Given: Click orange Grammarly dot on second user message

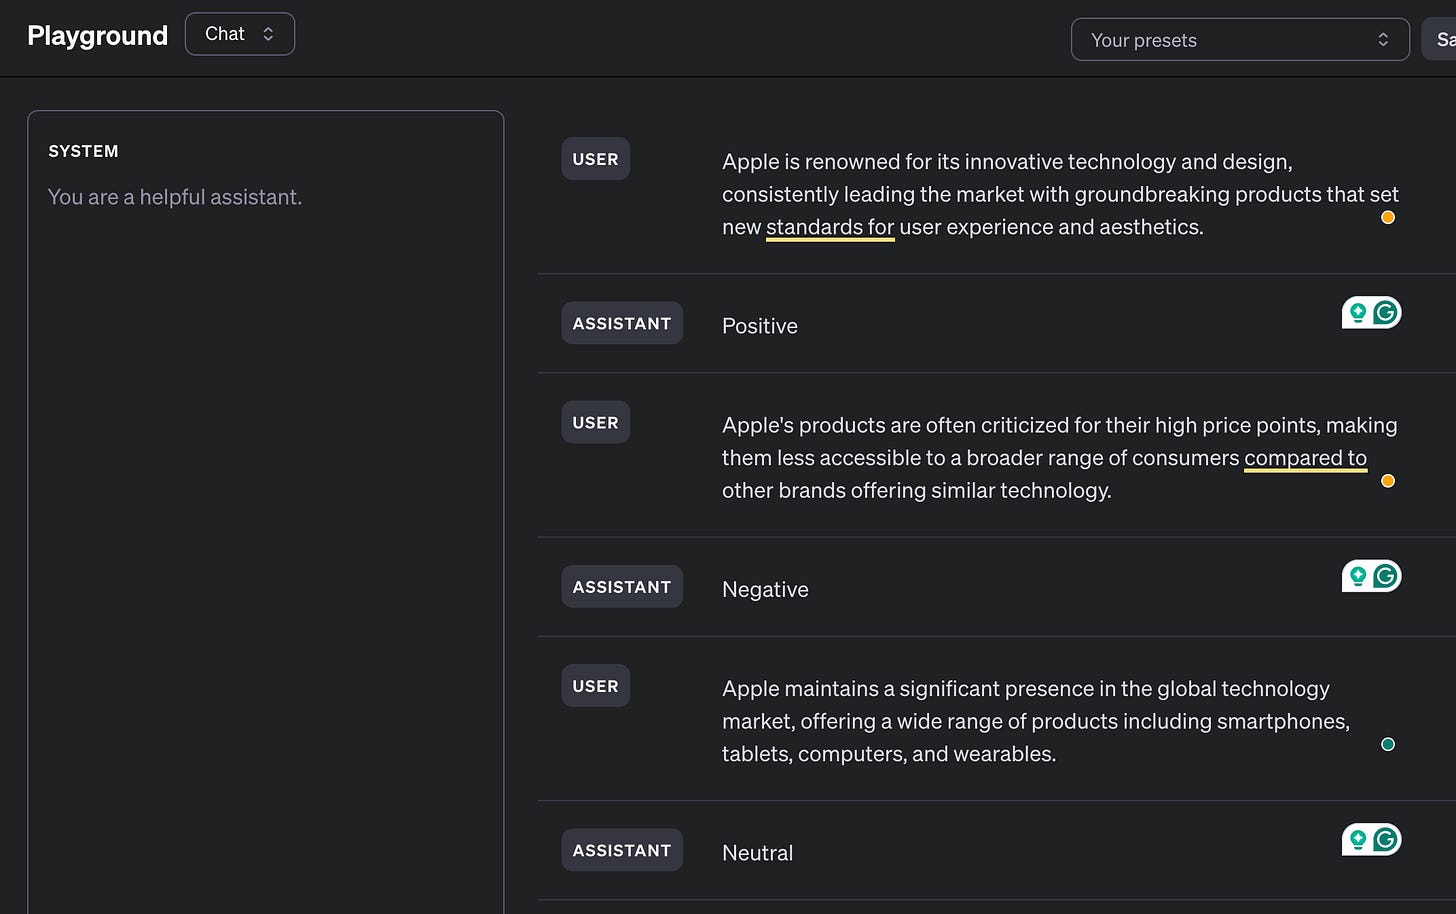Looking at the screenshot, I should tap(1388, 481).
